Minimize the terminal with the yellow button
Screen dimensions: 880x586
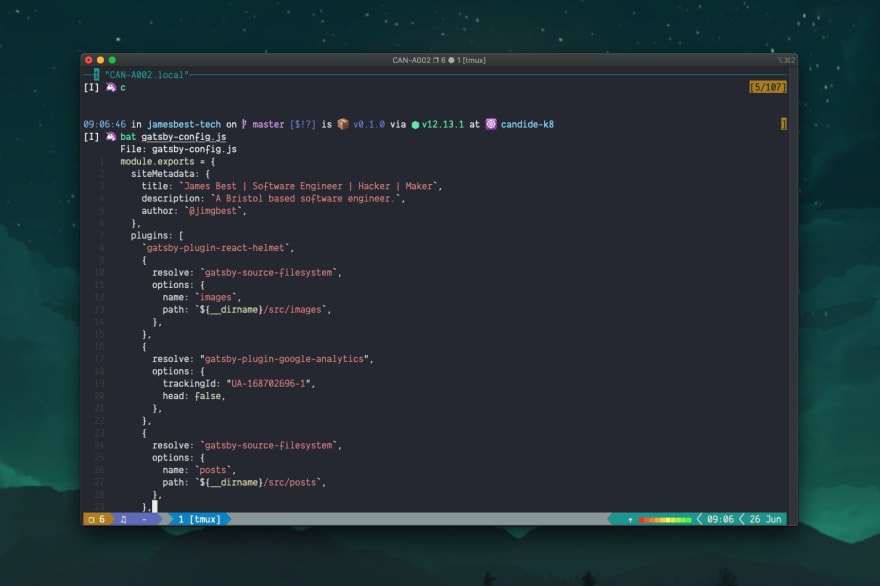[100, 60]
